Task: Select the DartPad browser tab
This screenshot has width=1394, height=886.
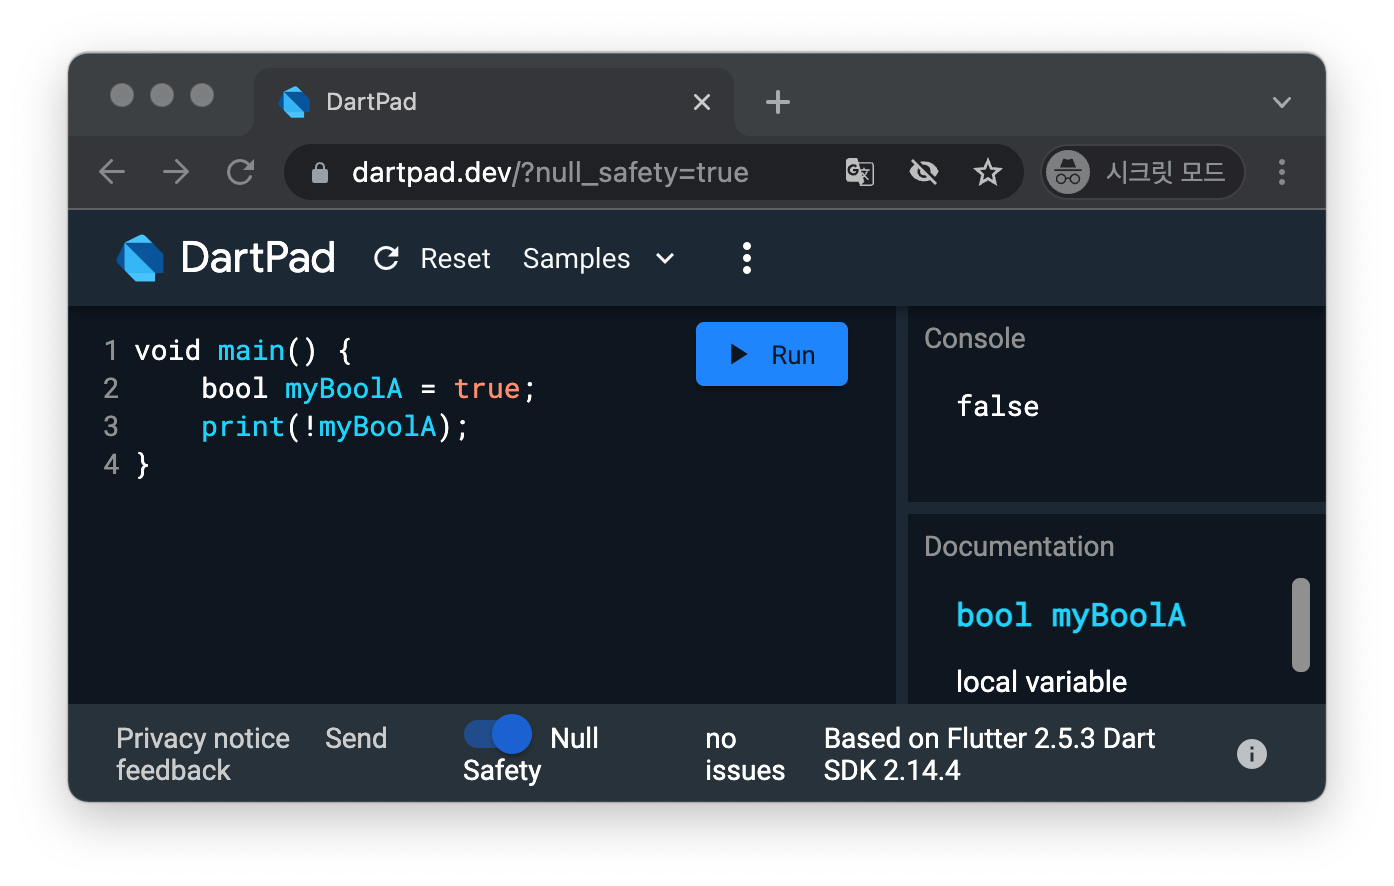Action: click(494, 102)
